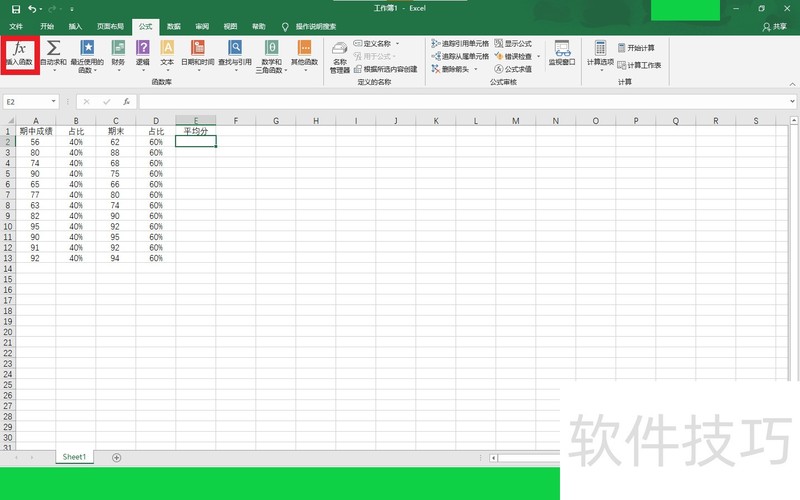The height and width of the screenshot is (500, 800).
Task: Save the workbook with the save icon
Action: (x=16, y=9)
